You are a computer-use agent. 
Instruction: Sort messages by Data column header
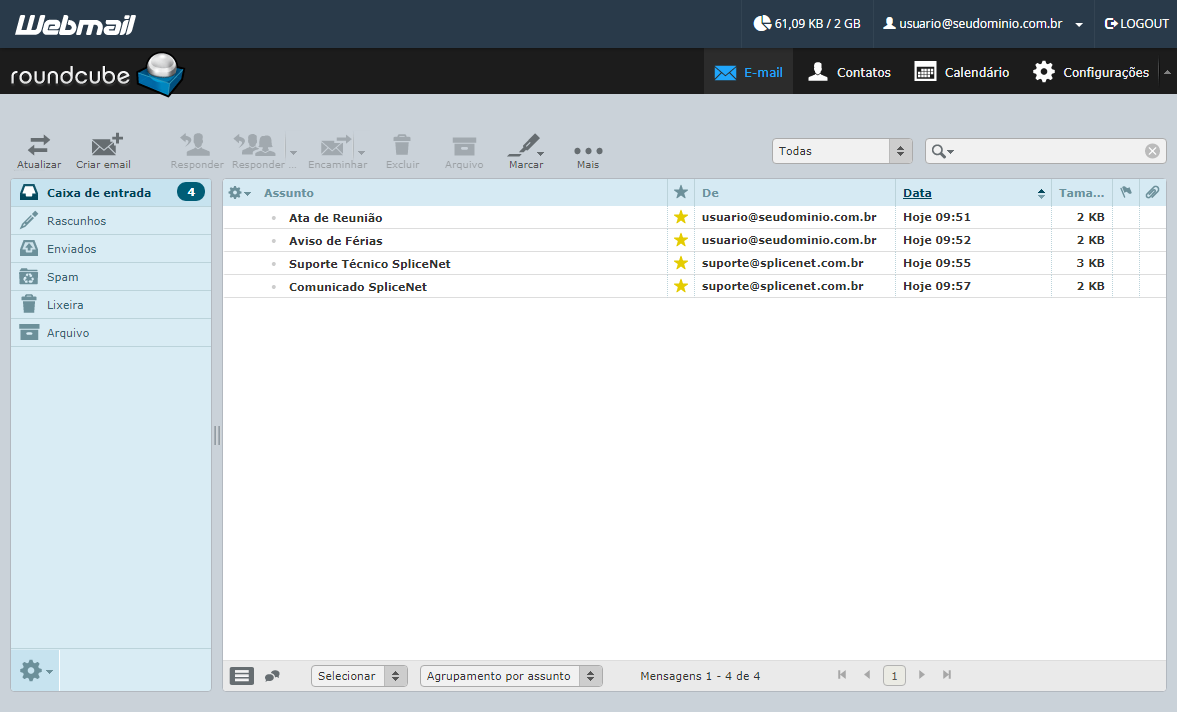917,193
